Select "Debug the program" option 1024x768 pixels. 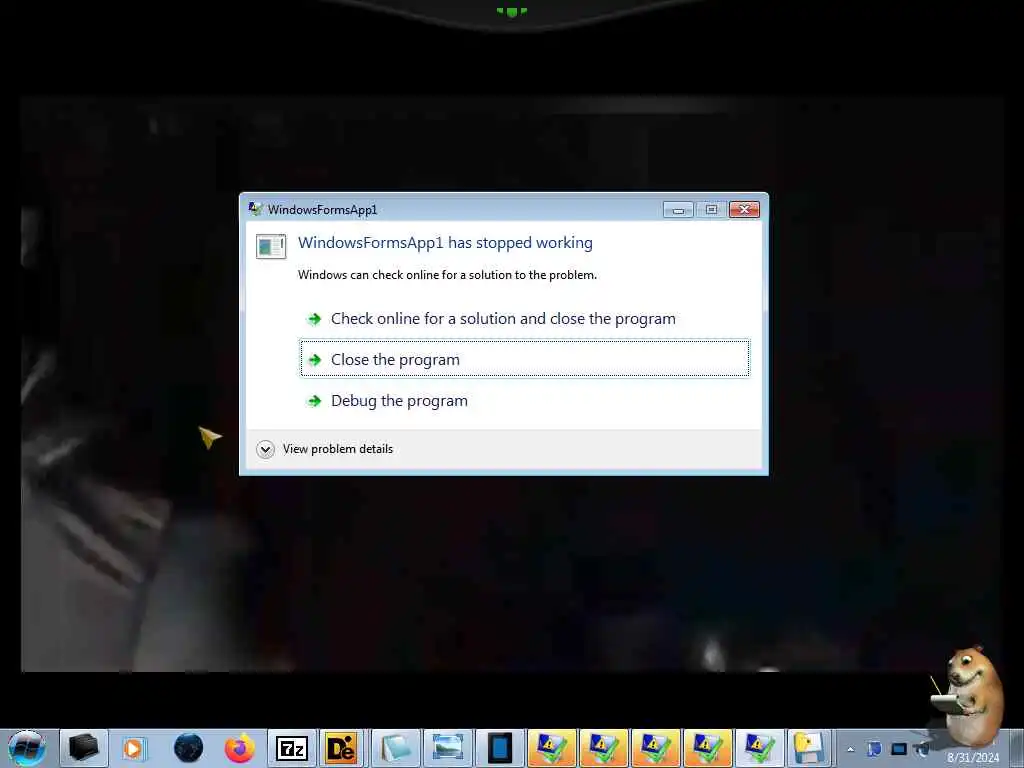(x=524, y=400)
